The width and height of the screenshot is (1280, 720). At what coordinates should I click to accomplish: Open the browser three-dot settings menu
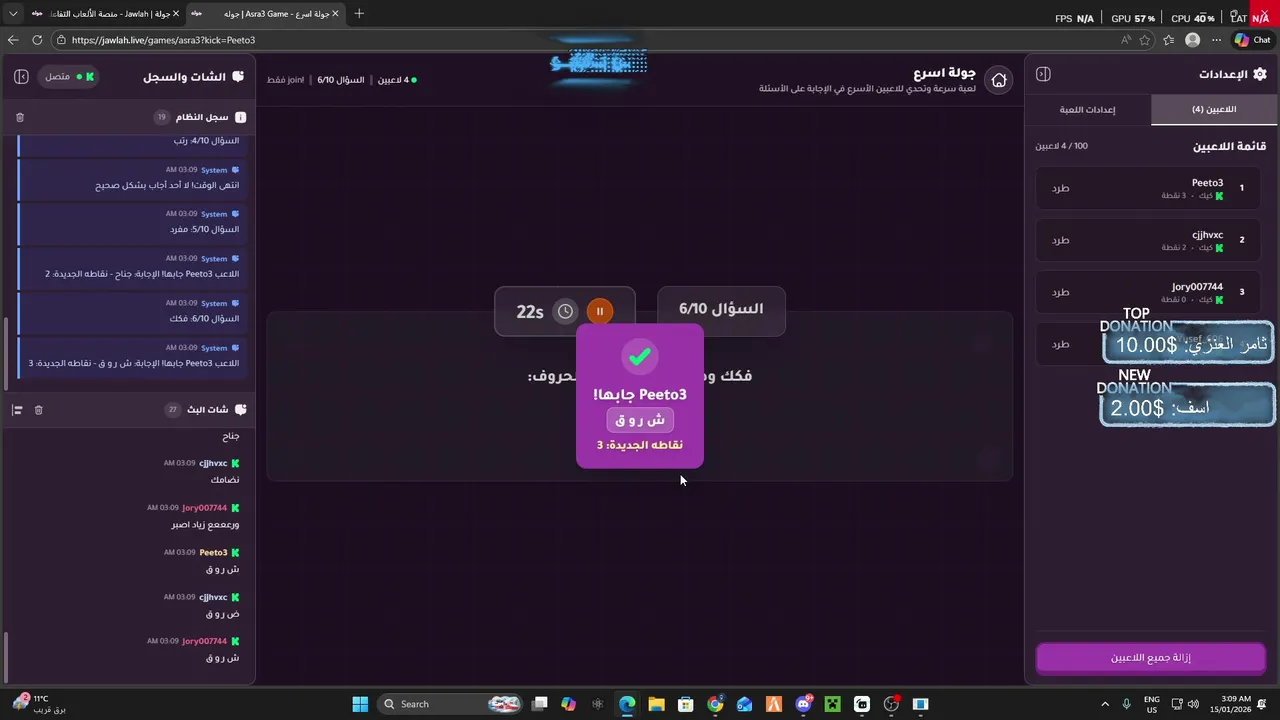coord(1216,40)
